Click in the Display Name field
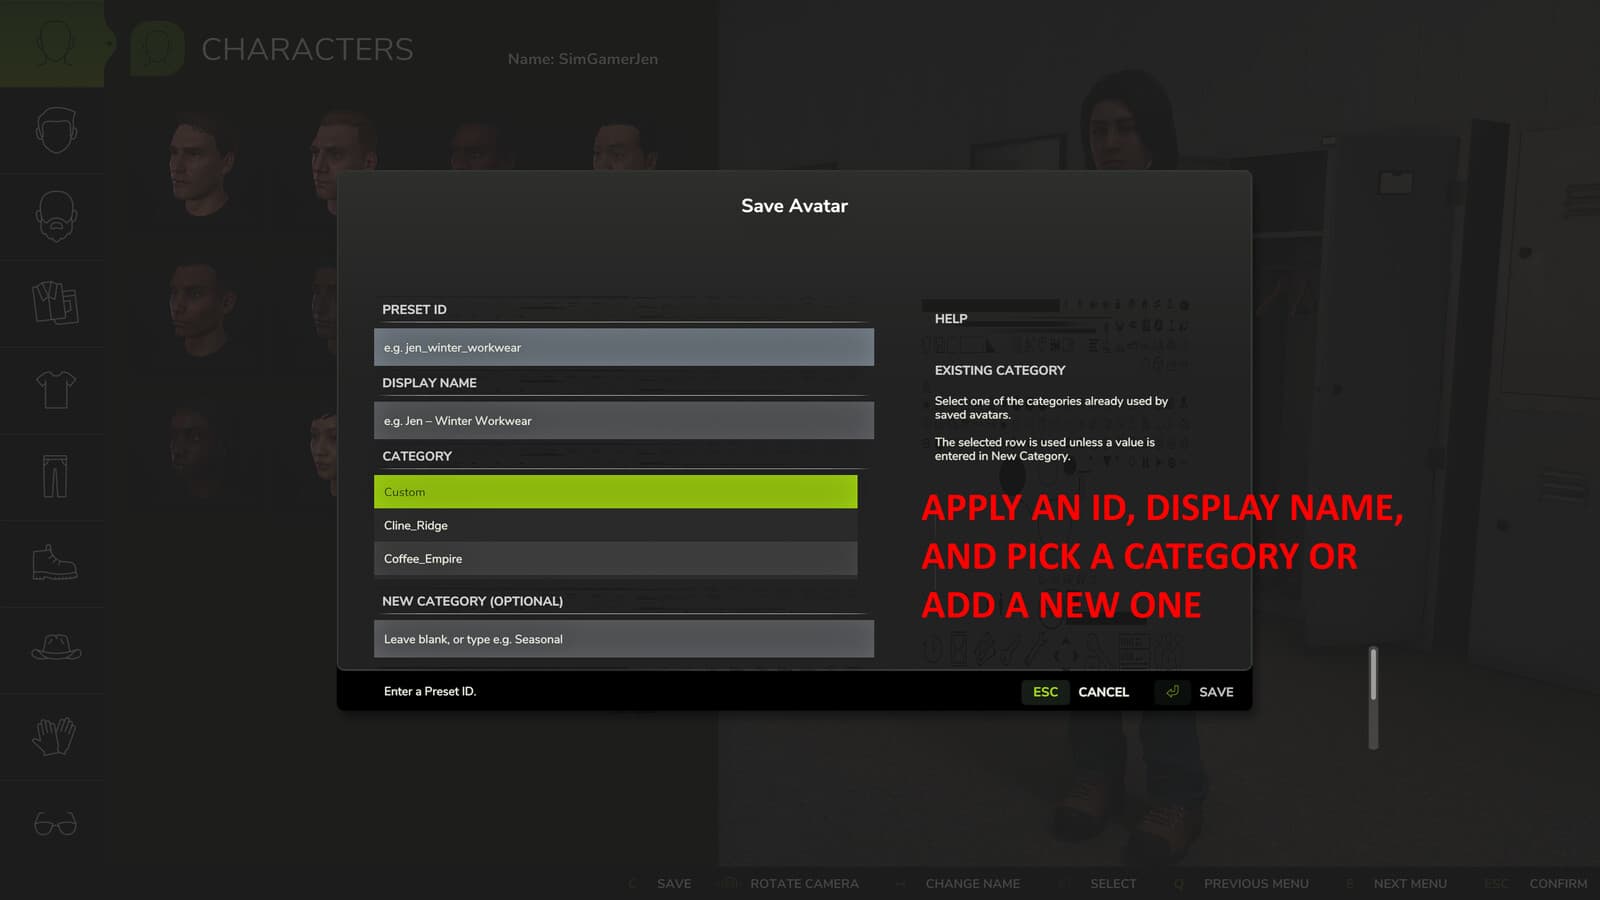This screenshot has width=1600, height=900. (x=624, y=420)
